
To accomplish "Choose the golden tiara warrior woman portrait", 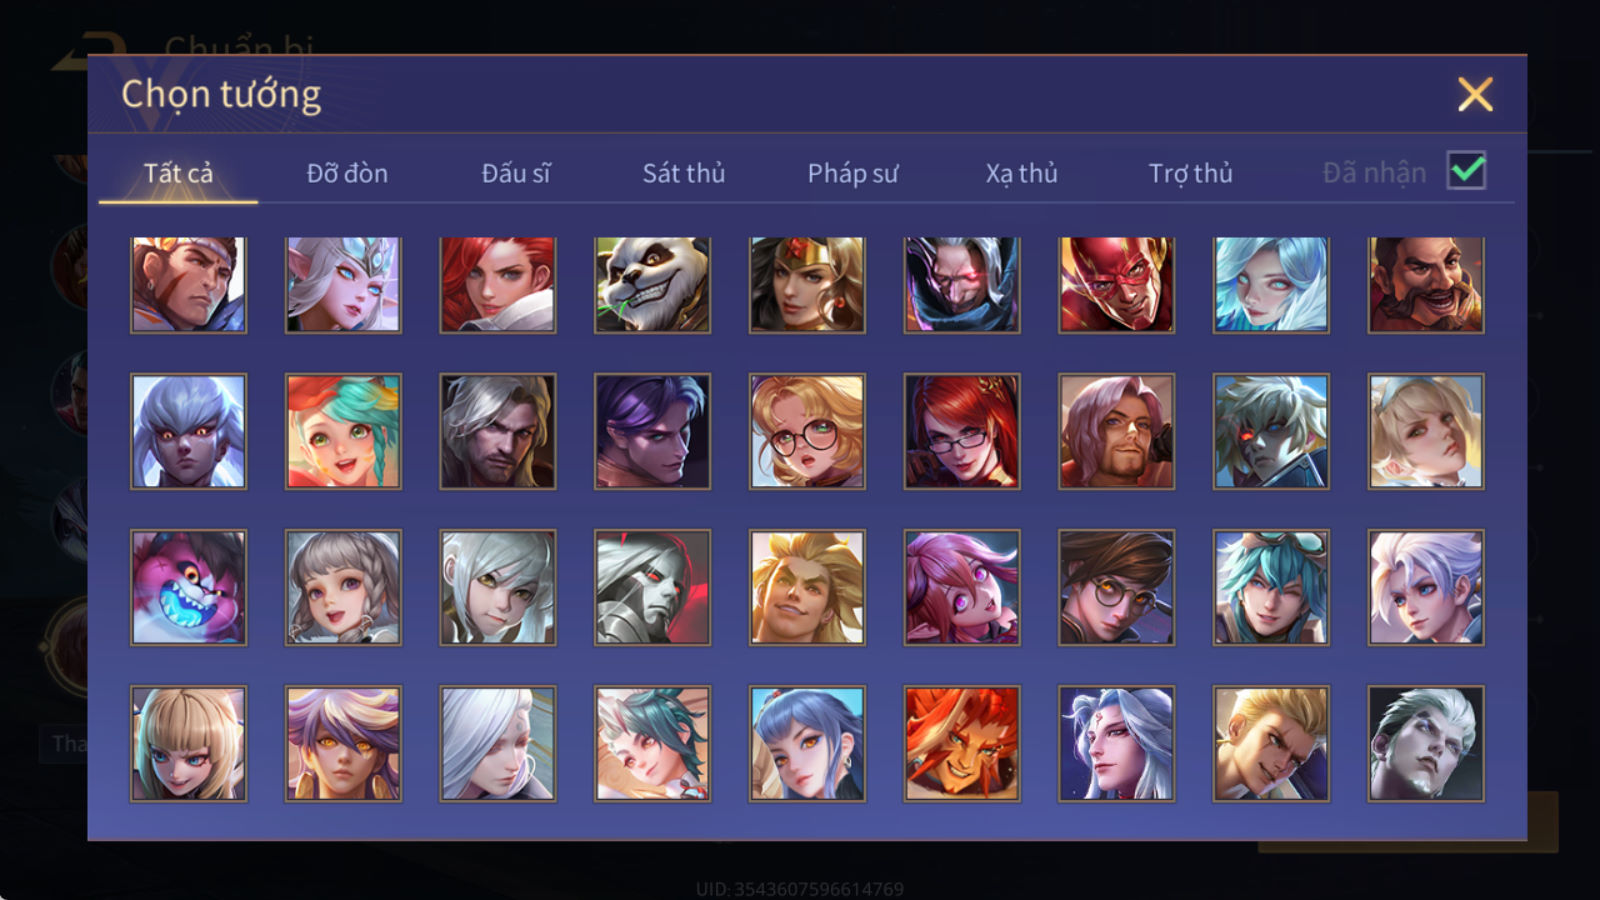I will 807,285.
